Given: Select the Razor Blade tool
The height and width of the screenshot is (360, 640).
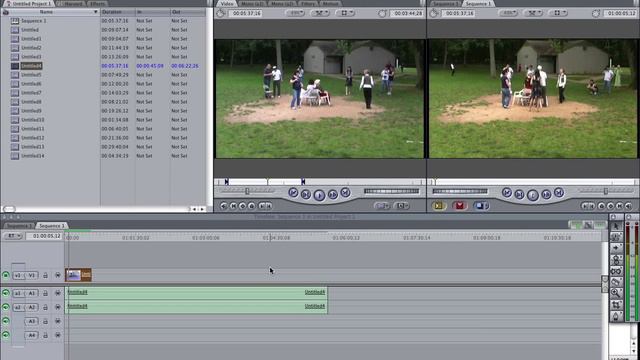Looking at the screenshot, I should pos(616,282).
